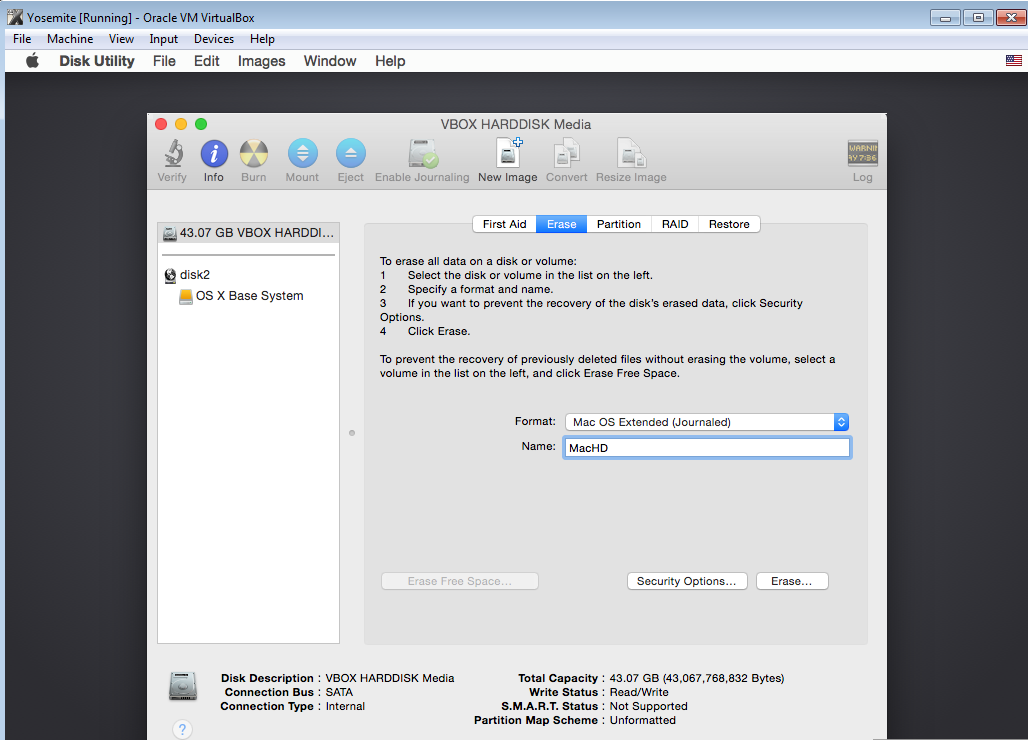Click the Resize Image toolbar icon
Screen dimensions: 1028x740
[631, 153]
